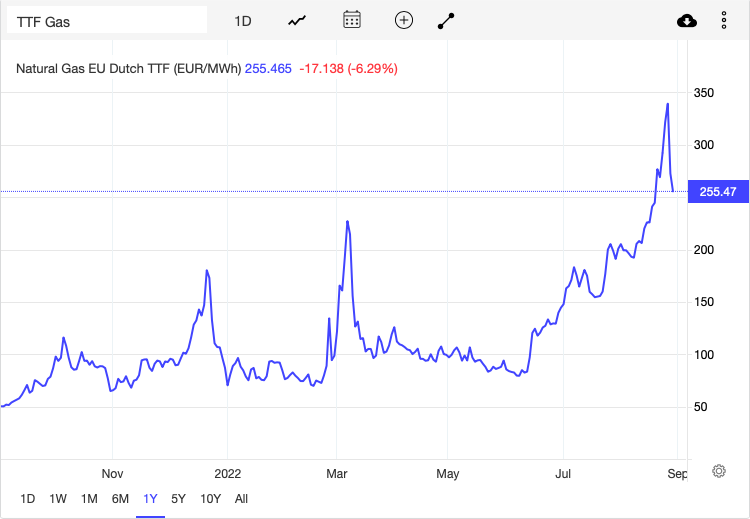Screen dimensions: 750x519
Task: Click the 2022 x-axis label
Action: [228, 474]
